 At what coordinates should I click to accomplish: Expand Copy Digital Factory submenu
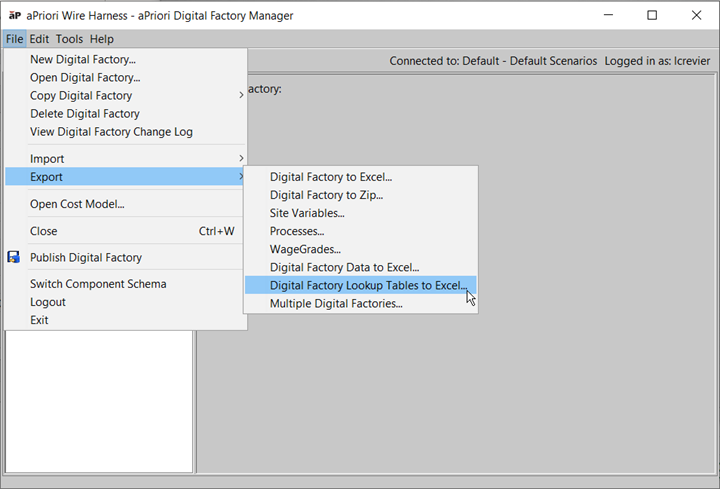[x=125, y=96]
